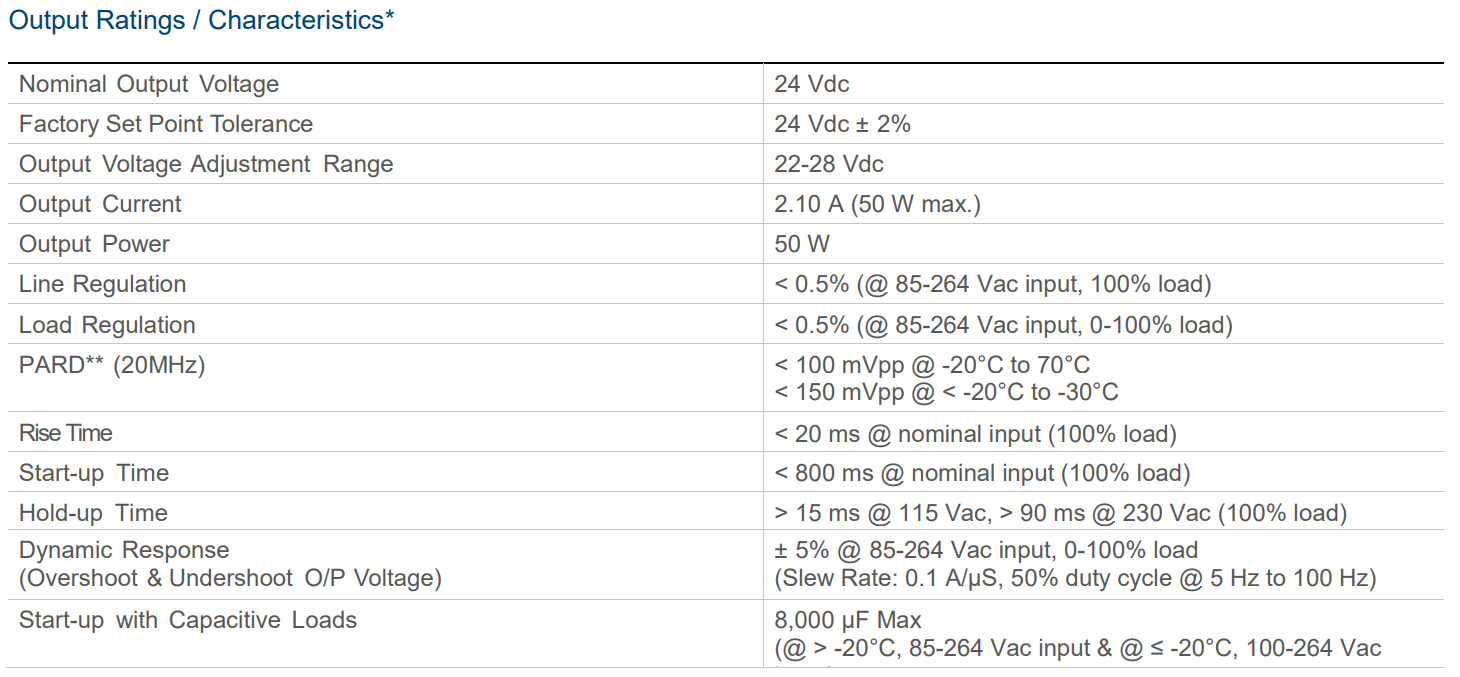
Task: Click the Load Regulation 0-100% load value
Action: 1003,325
